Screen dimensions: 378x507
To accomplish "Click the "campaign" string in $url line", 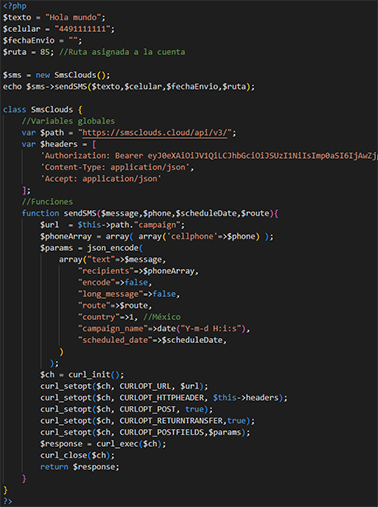I will click(157, 225).
